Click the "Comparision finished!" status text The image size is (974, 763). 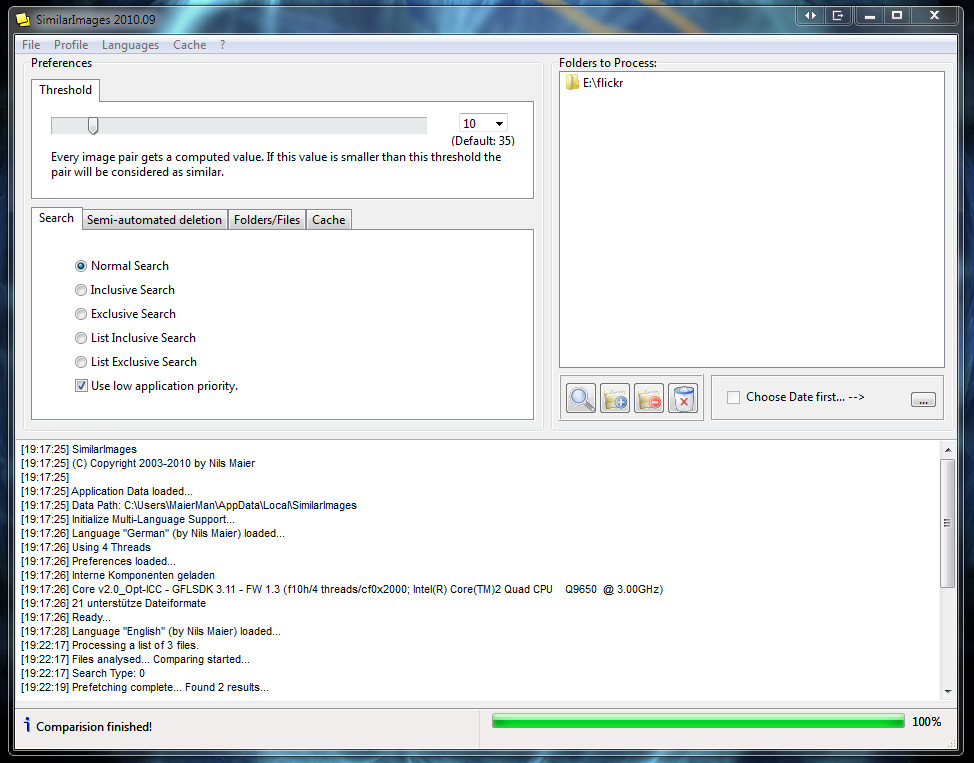[x=94, y=727]
